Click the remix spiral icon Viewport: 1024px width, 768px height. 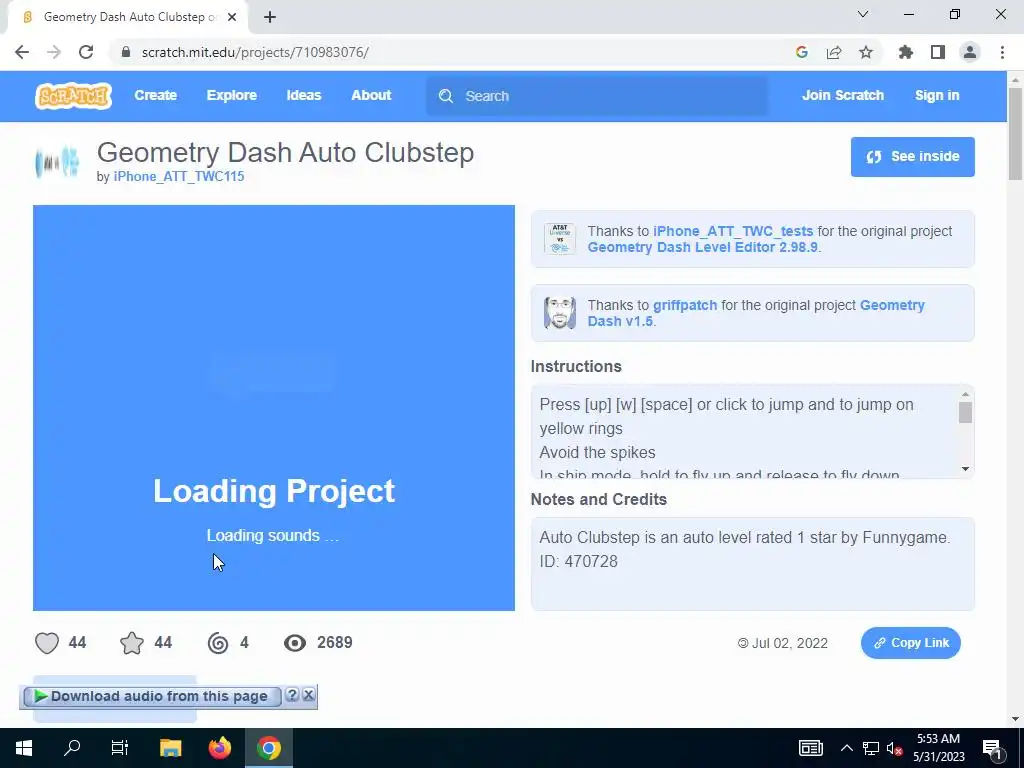tap(218, 643)
